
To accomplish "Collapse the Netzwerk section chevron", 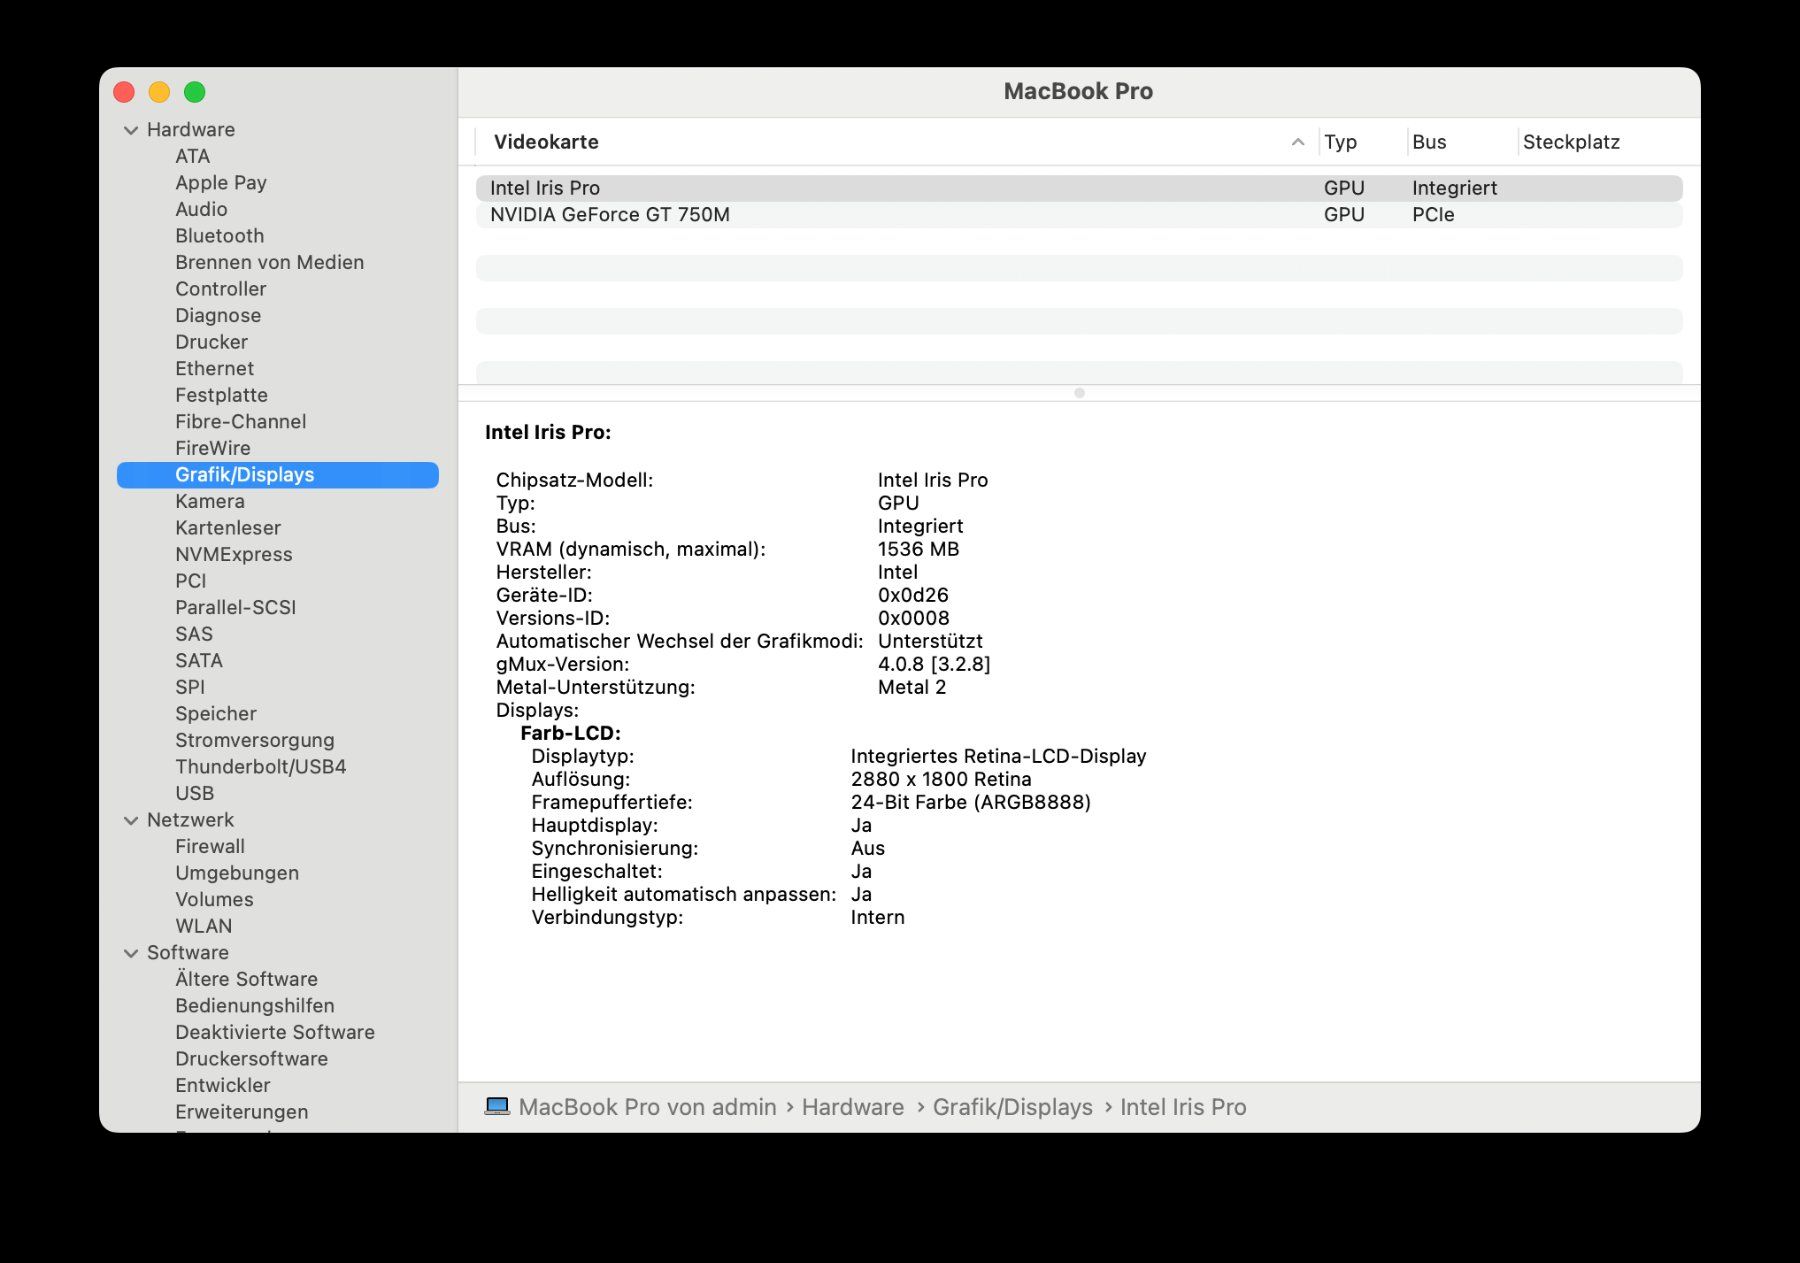I will click(x=131, y=820).
